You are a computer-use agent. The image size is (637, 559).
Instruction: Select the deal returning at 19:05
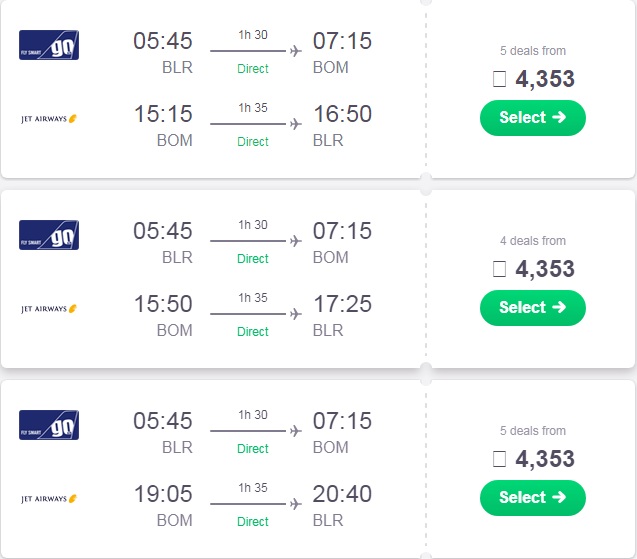[533, 498]
